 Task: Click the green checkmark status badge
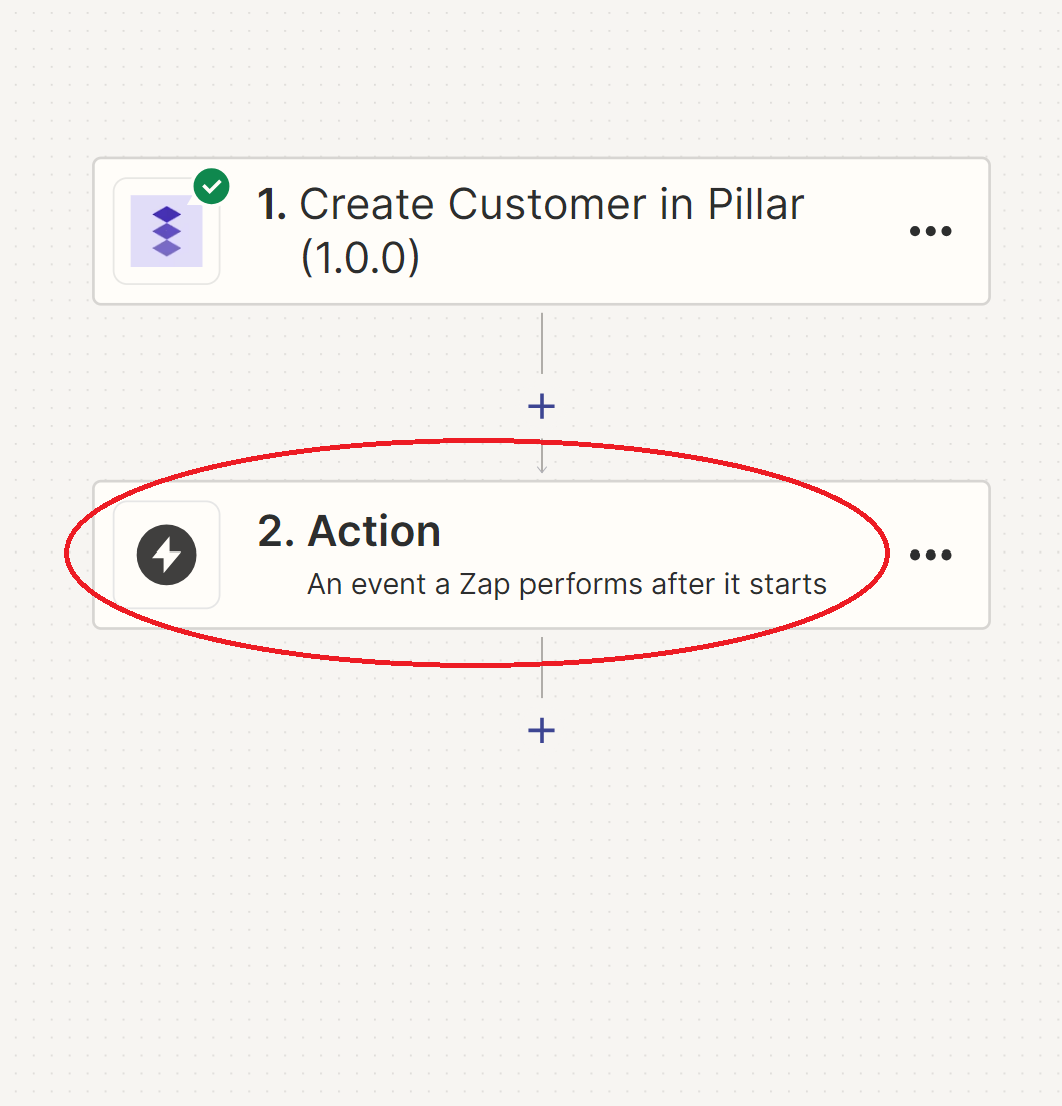(212, 186)
